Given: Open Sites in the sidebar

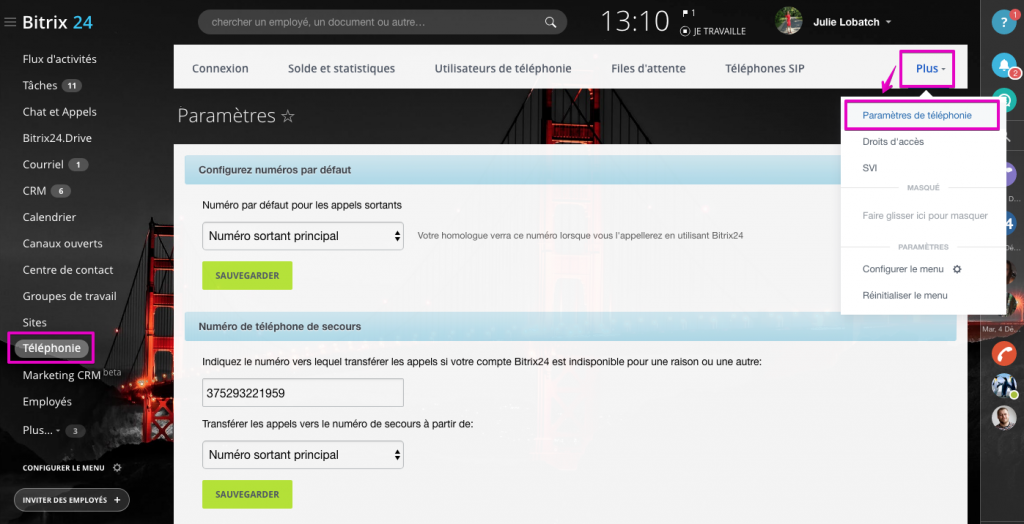Looking at the screenshot, I should coord(35,322).
